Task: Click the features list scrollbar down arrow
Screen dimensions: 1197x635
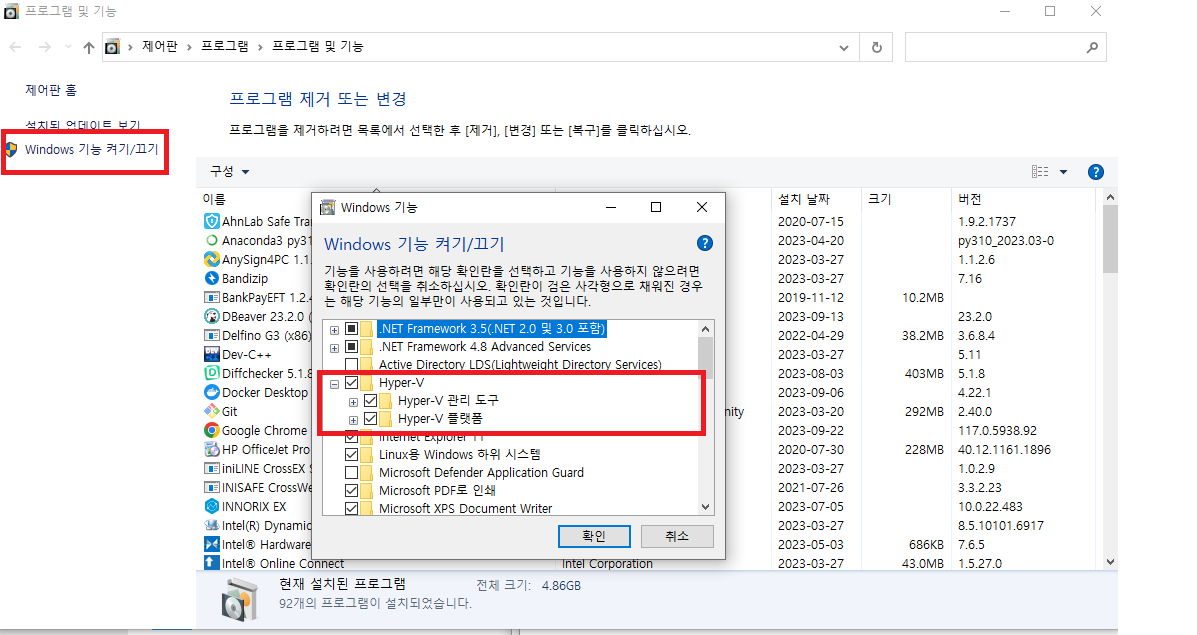Action: coord(705,507)
